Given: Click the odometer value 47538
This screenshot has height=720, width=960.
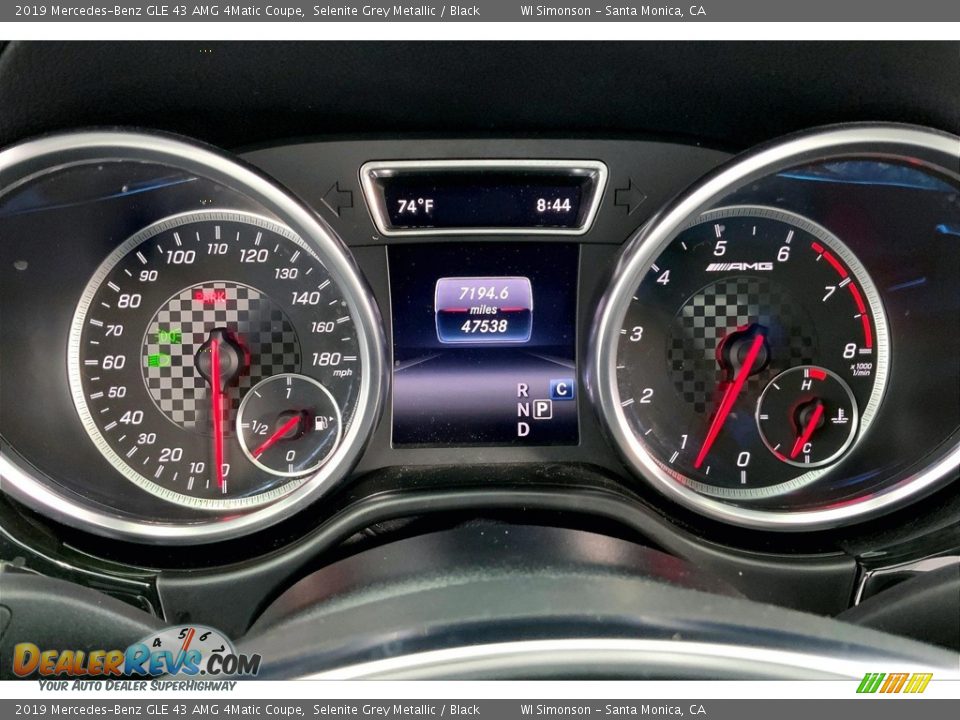Looking at the screenshot, I should (x=484, y=326).
